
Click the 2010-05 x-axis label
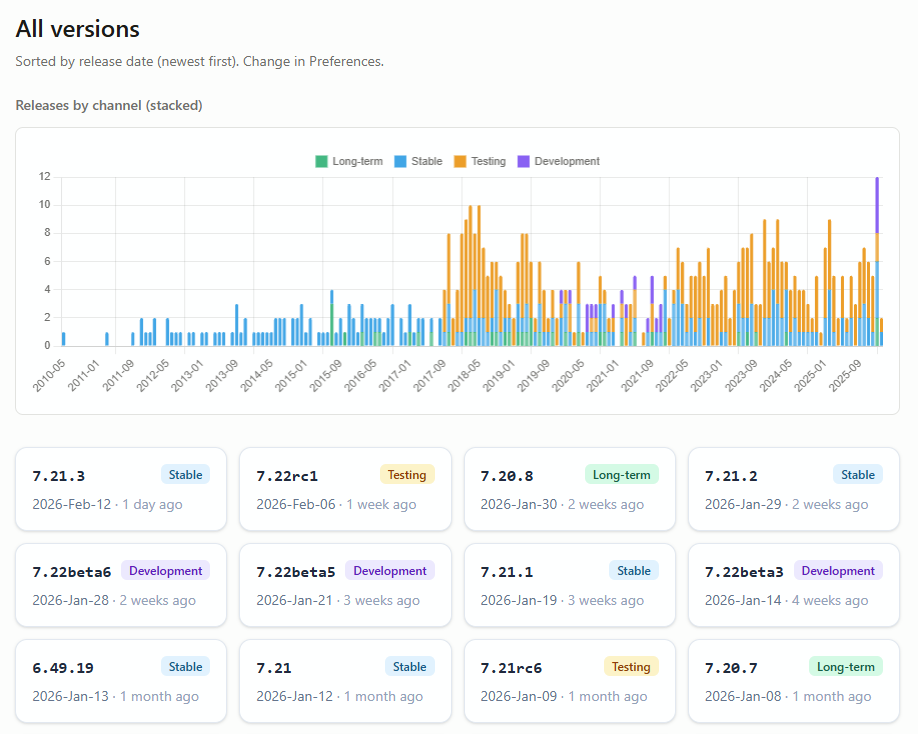click(49, 375)
